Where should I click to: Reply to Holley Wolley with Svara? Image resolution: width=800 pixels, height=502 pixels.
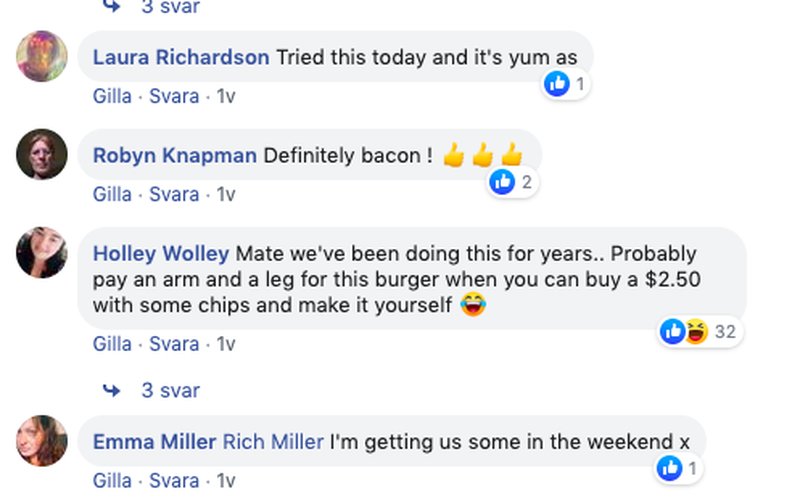173,344
